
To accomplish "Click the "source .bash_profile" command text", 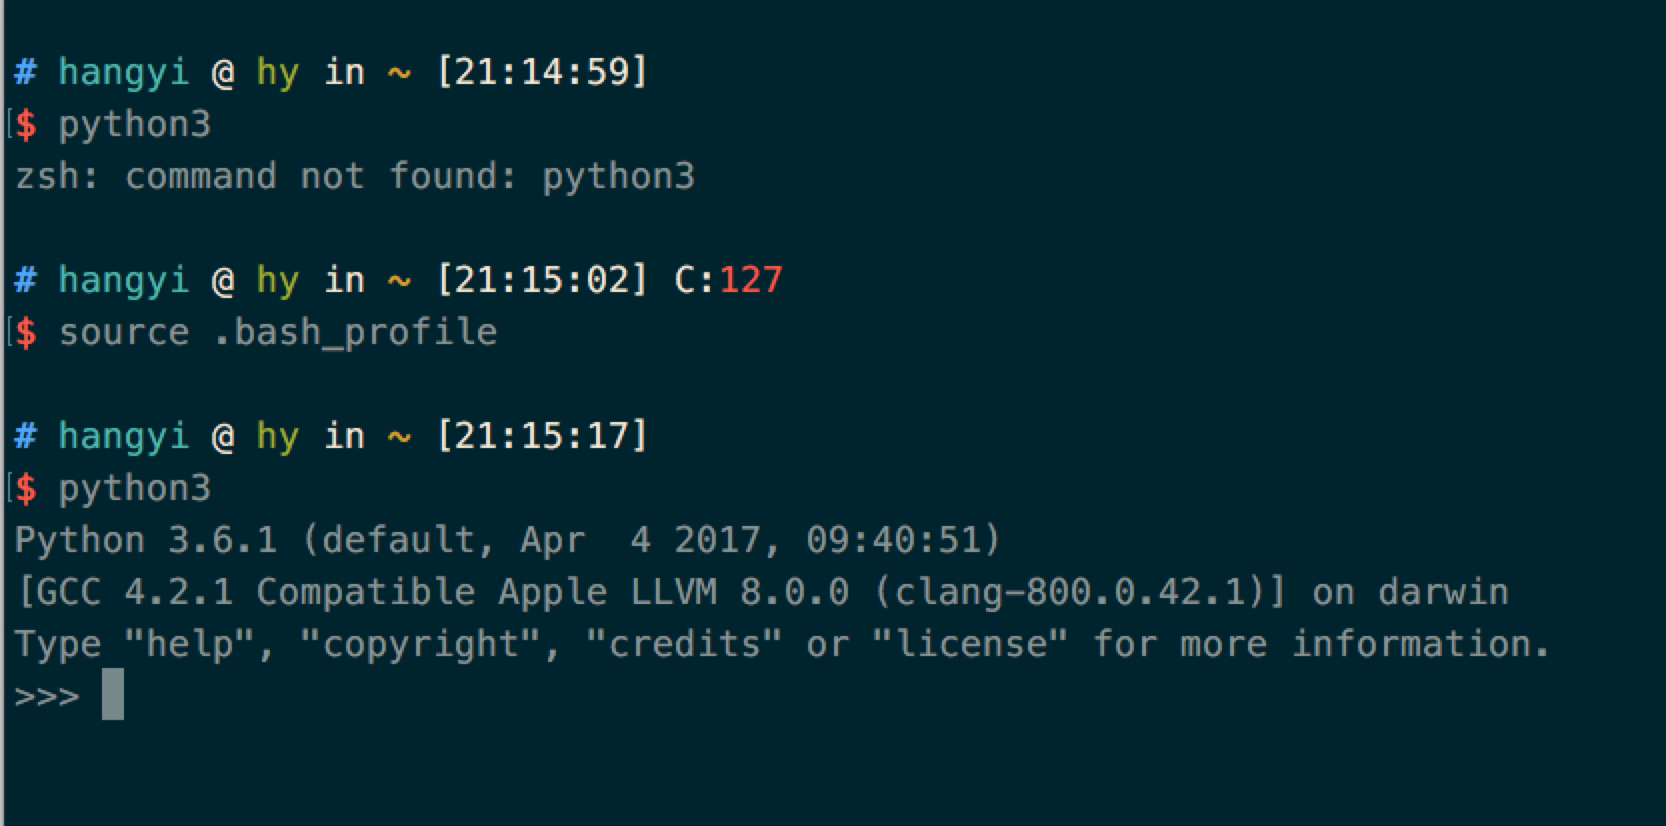I will click(x=278, y=333).
